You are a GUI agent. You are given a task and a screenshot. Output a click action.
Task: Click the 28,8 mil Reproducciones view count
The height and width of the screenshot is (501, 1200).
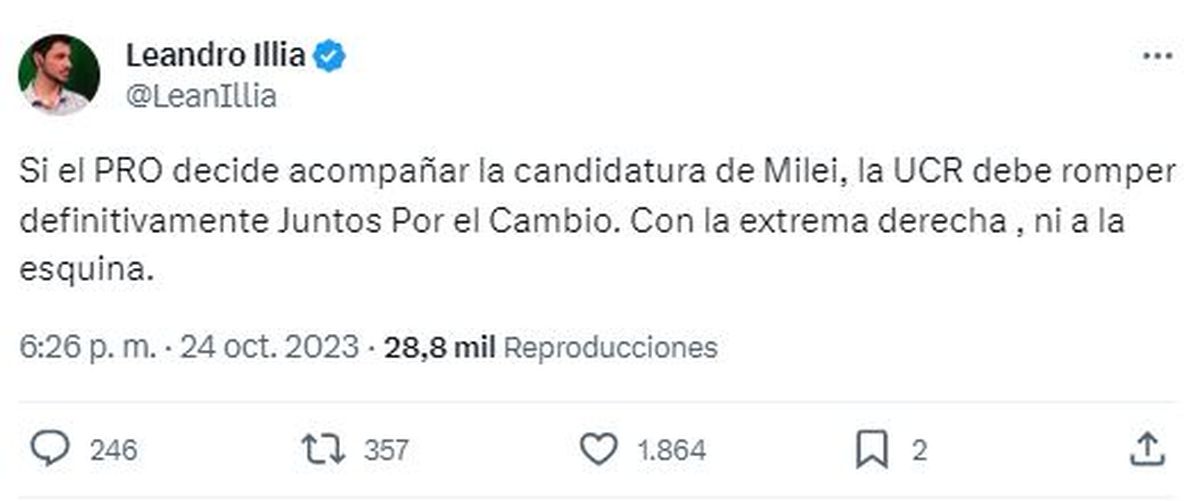tap(551, 347)
